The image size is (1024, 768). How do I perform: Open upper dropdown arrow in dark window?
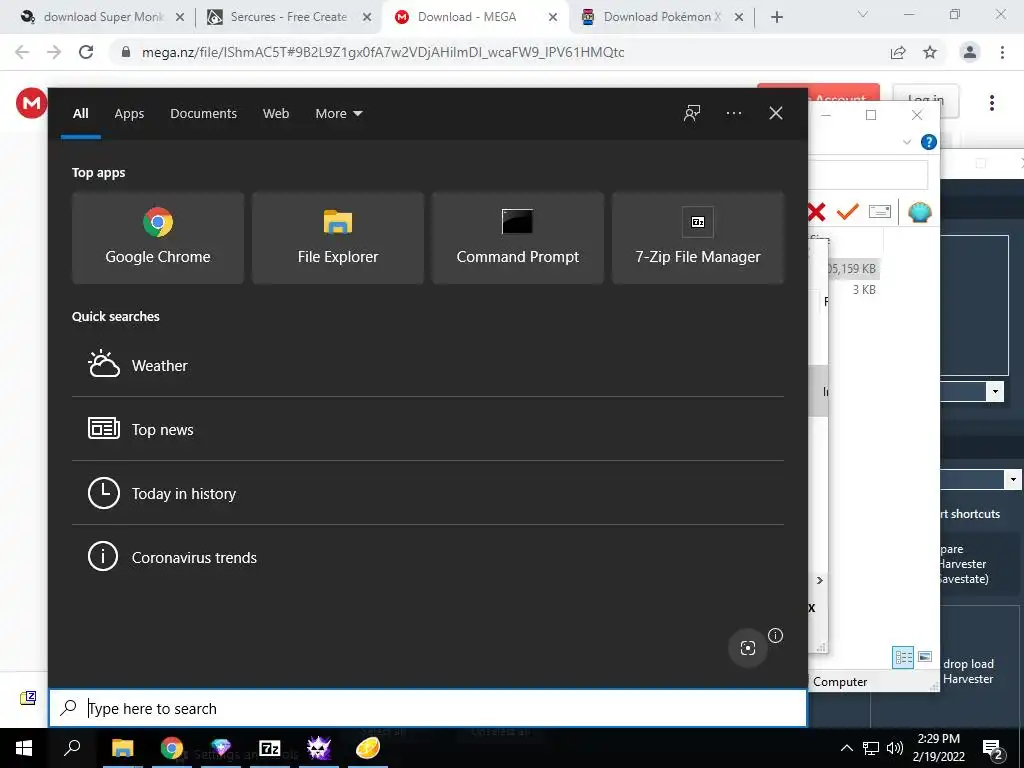pos(995,392)
